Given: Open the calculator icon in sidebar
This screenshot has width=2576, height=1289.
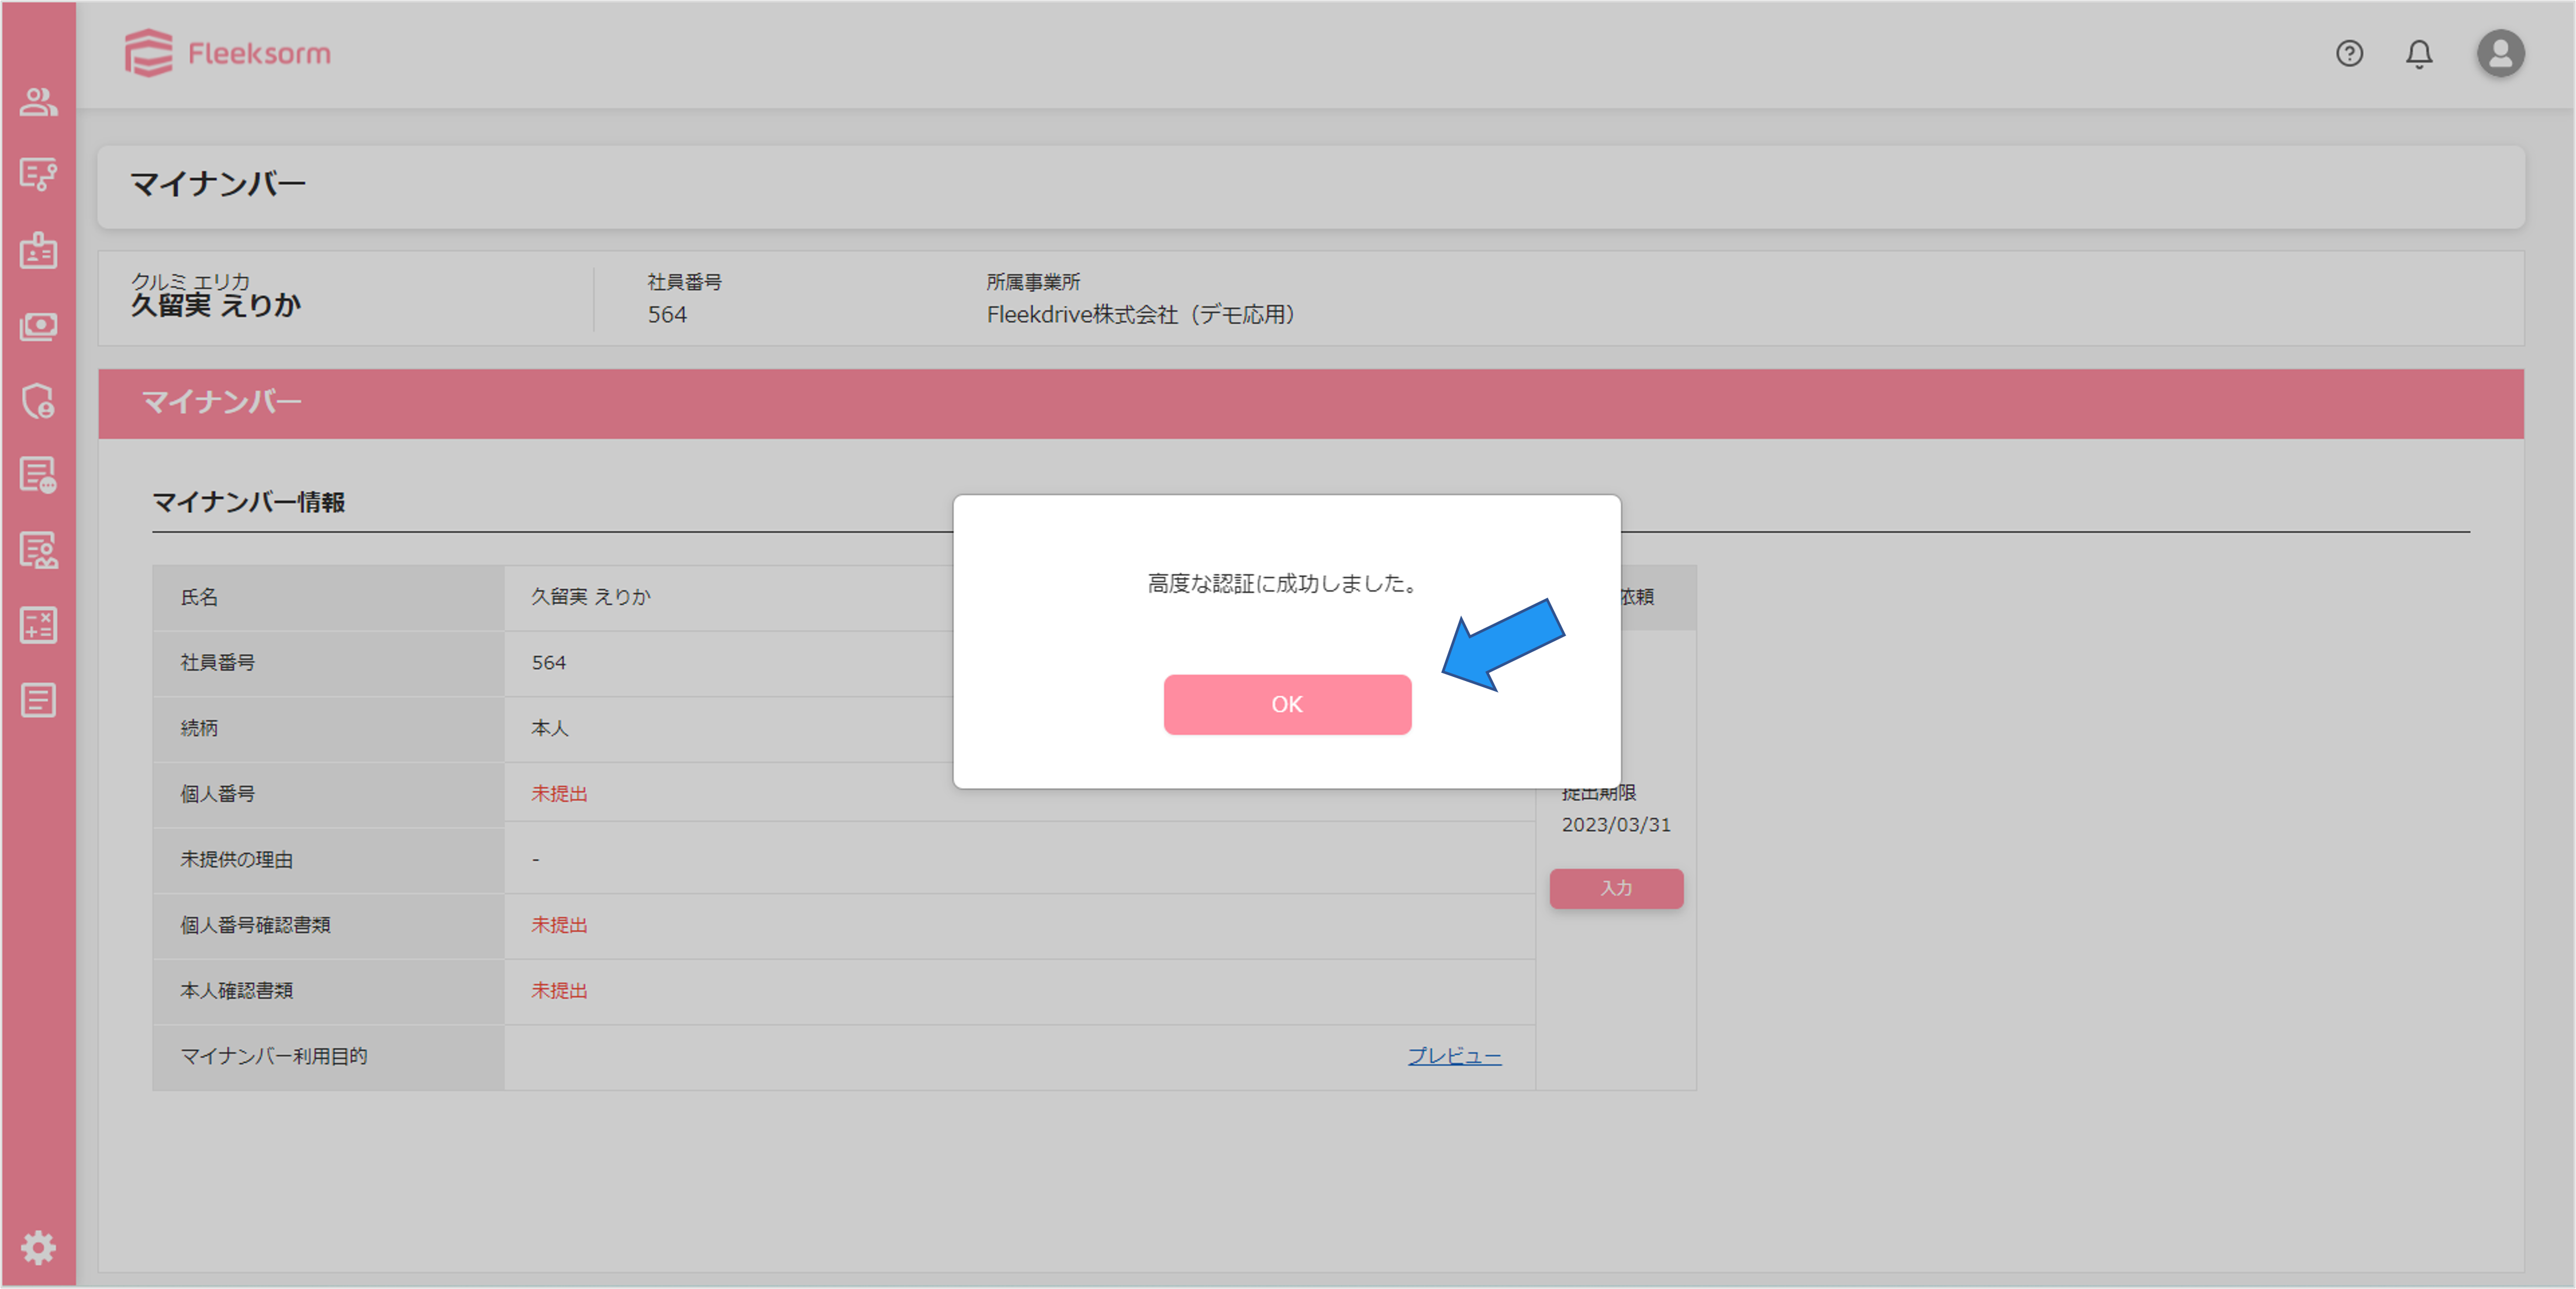Looking at the screenshot, I should (x=38, y=625).
